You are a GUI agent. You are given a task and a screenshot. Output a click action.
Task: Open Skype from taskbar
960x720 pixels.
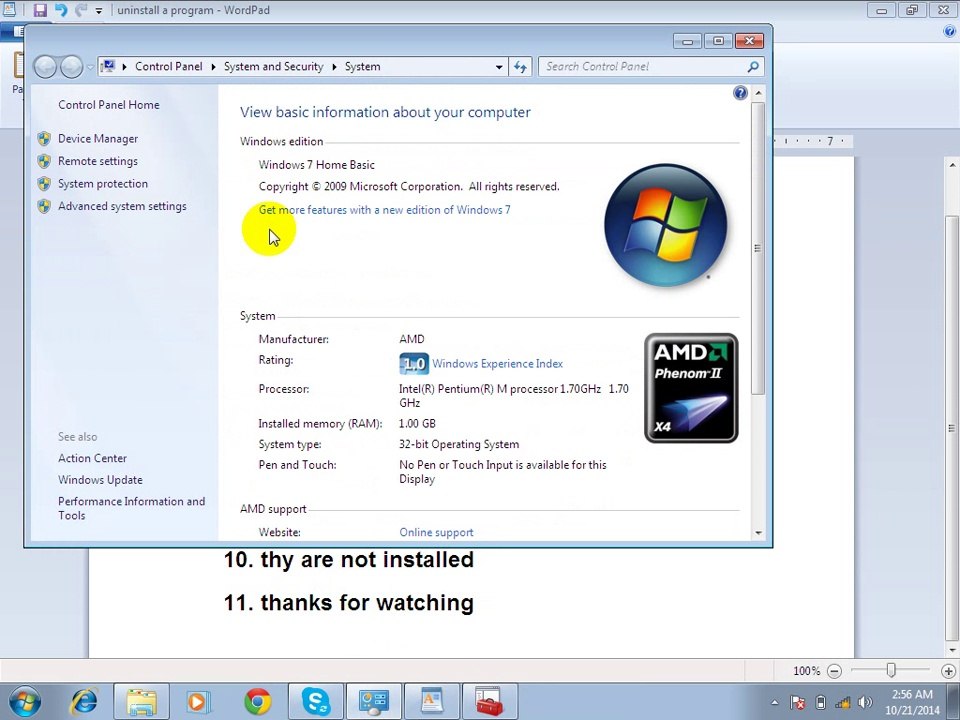coord(316,702)
